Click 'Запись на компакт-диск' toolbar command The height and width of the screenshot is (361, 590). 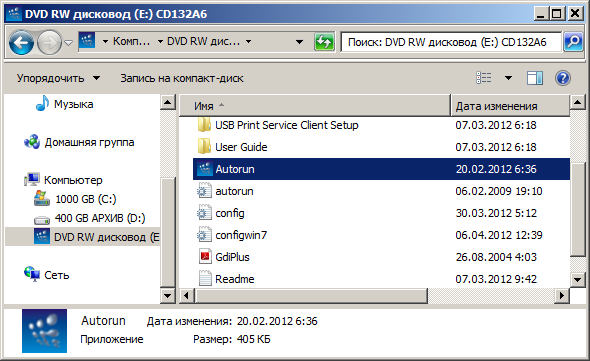coord(182,78)
